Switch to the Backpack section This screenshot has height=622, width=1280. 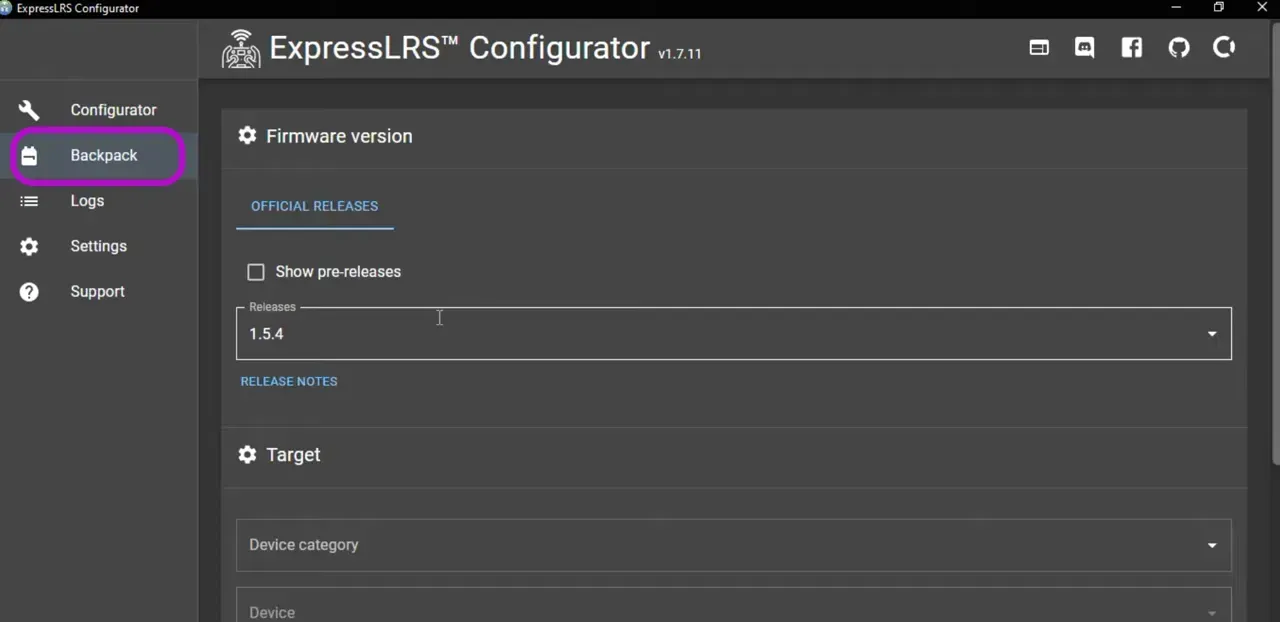(103, 155)
